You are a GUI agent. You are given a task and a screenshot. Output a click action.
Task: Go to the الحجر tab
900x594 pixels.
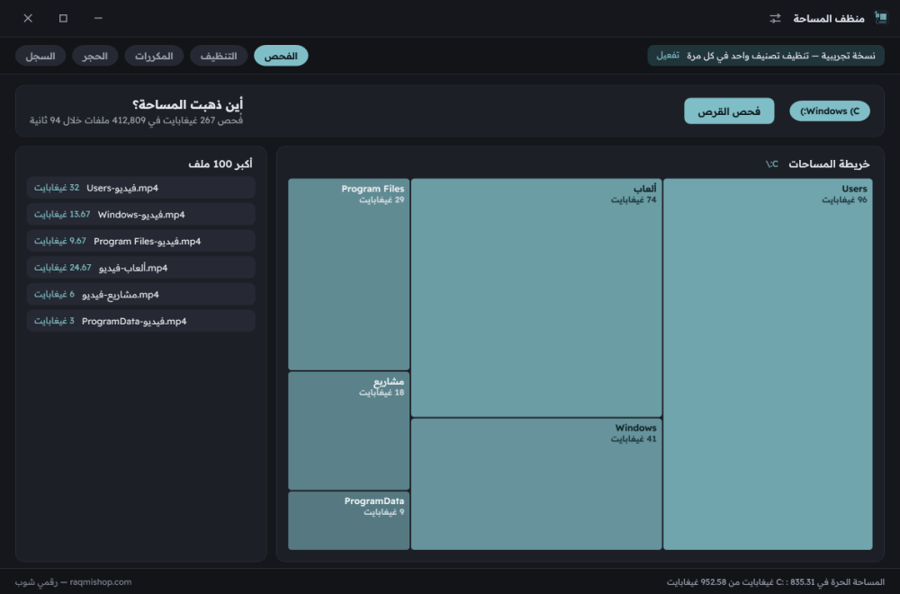pyautogui.click(x=95, y=56)
